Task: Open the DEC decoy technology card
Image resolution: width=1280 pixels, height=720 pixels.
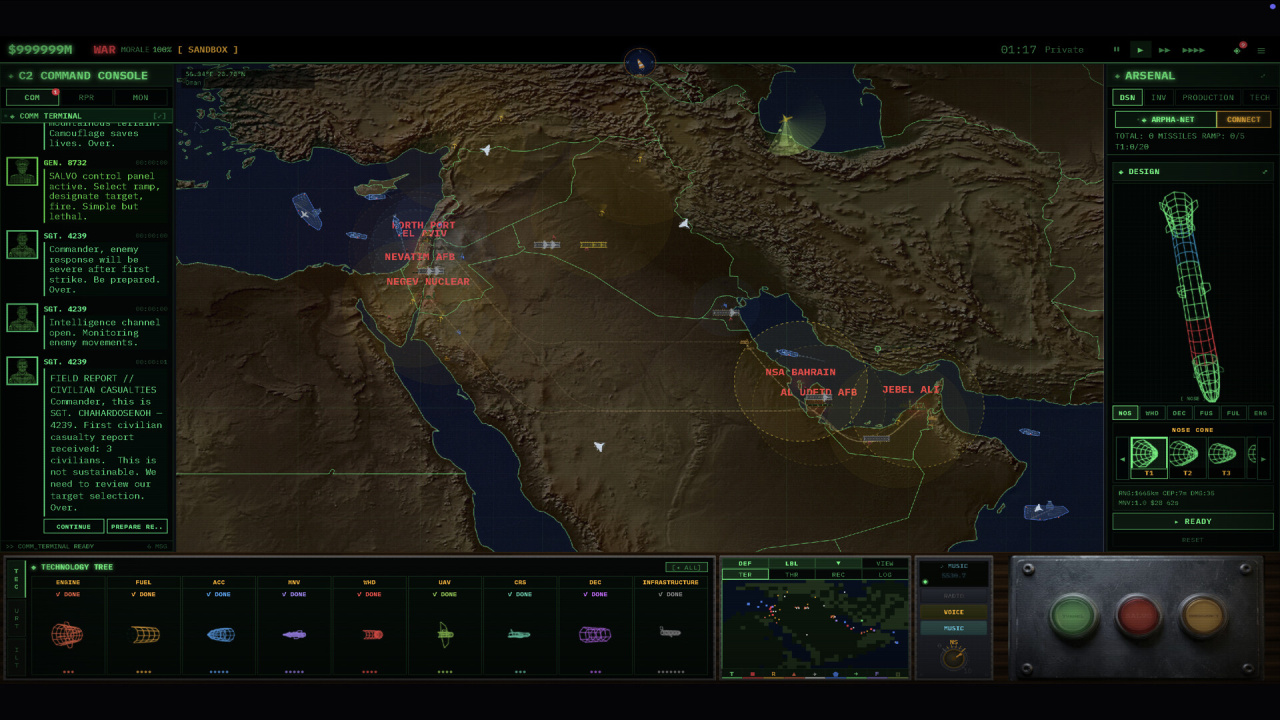Action: [595, 626]
